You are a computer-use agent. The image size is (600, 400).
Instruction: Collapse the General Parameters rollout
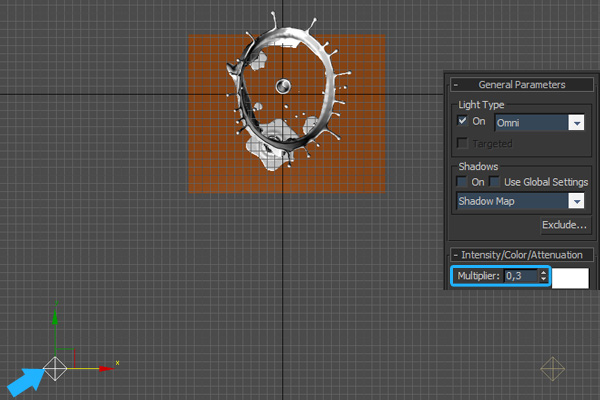coord(520,85)
